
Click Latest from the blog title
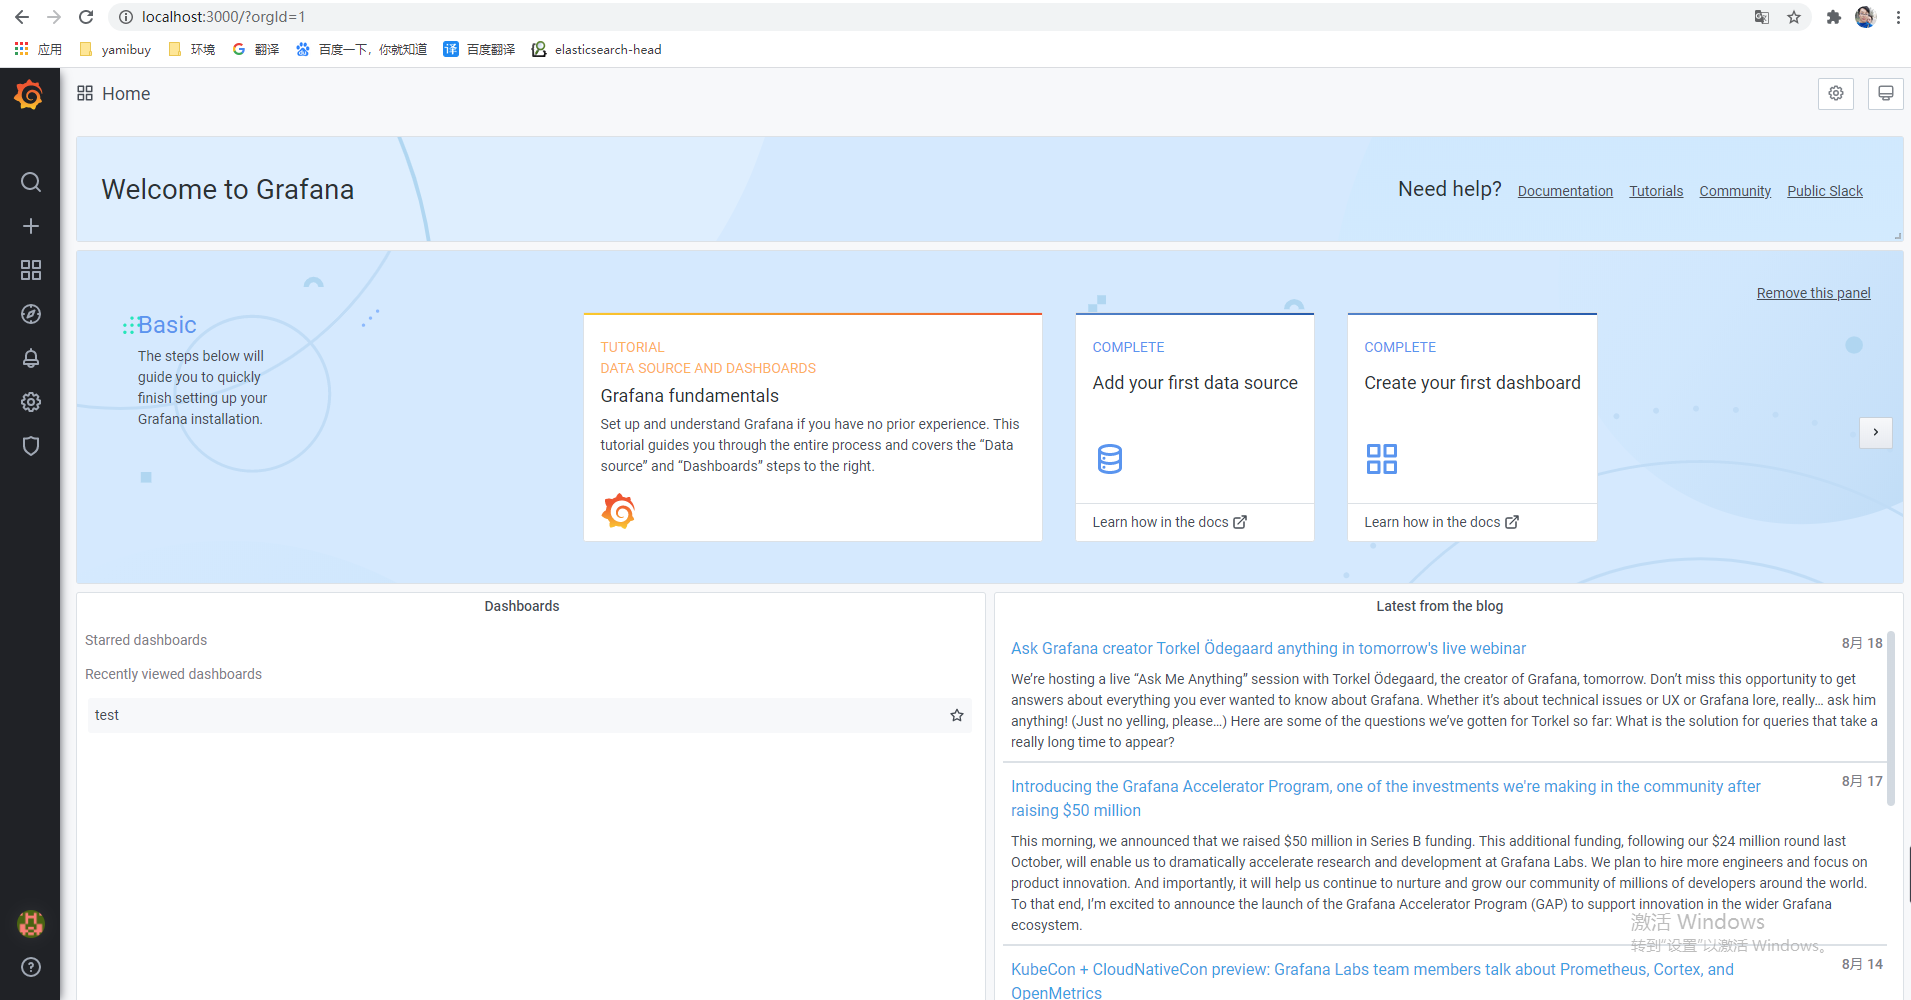1439,606
